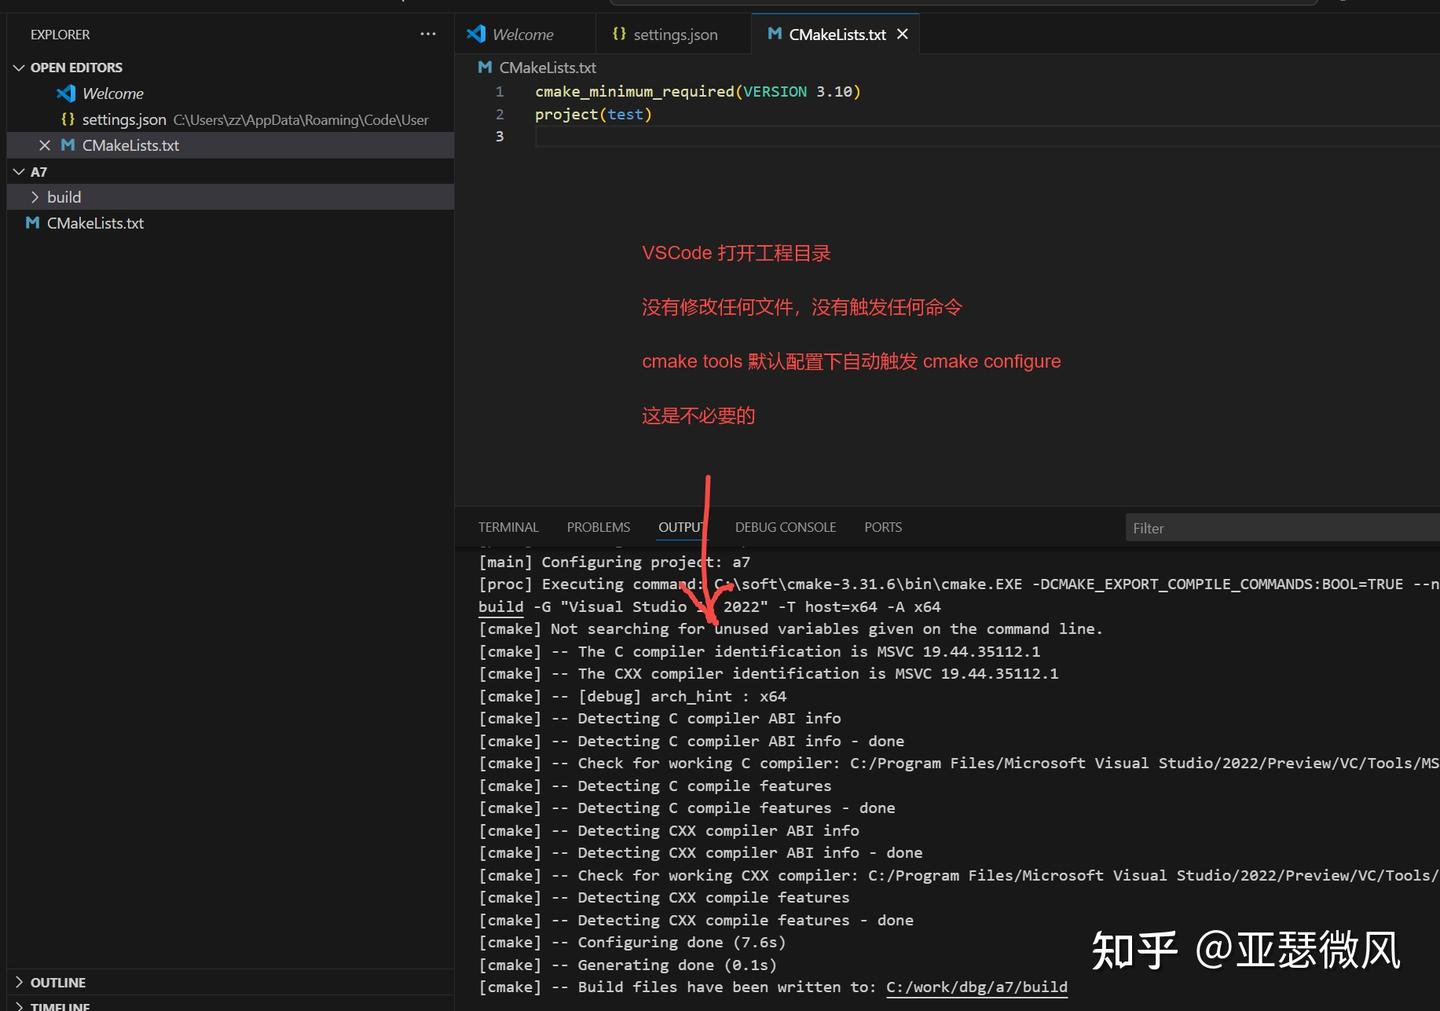
Task: Close CMakeLists.txt from the Open Editors list
Action: coord(45,145)
